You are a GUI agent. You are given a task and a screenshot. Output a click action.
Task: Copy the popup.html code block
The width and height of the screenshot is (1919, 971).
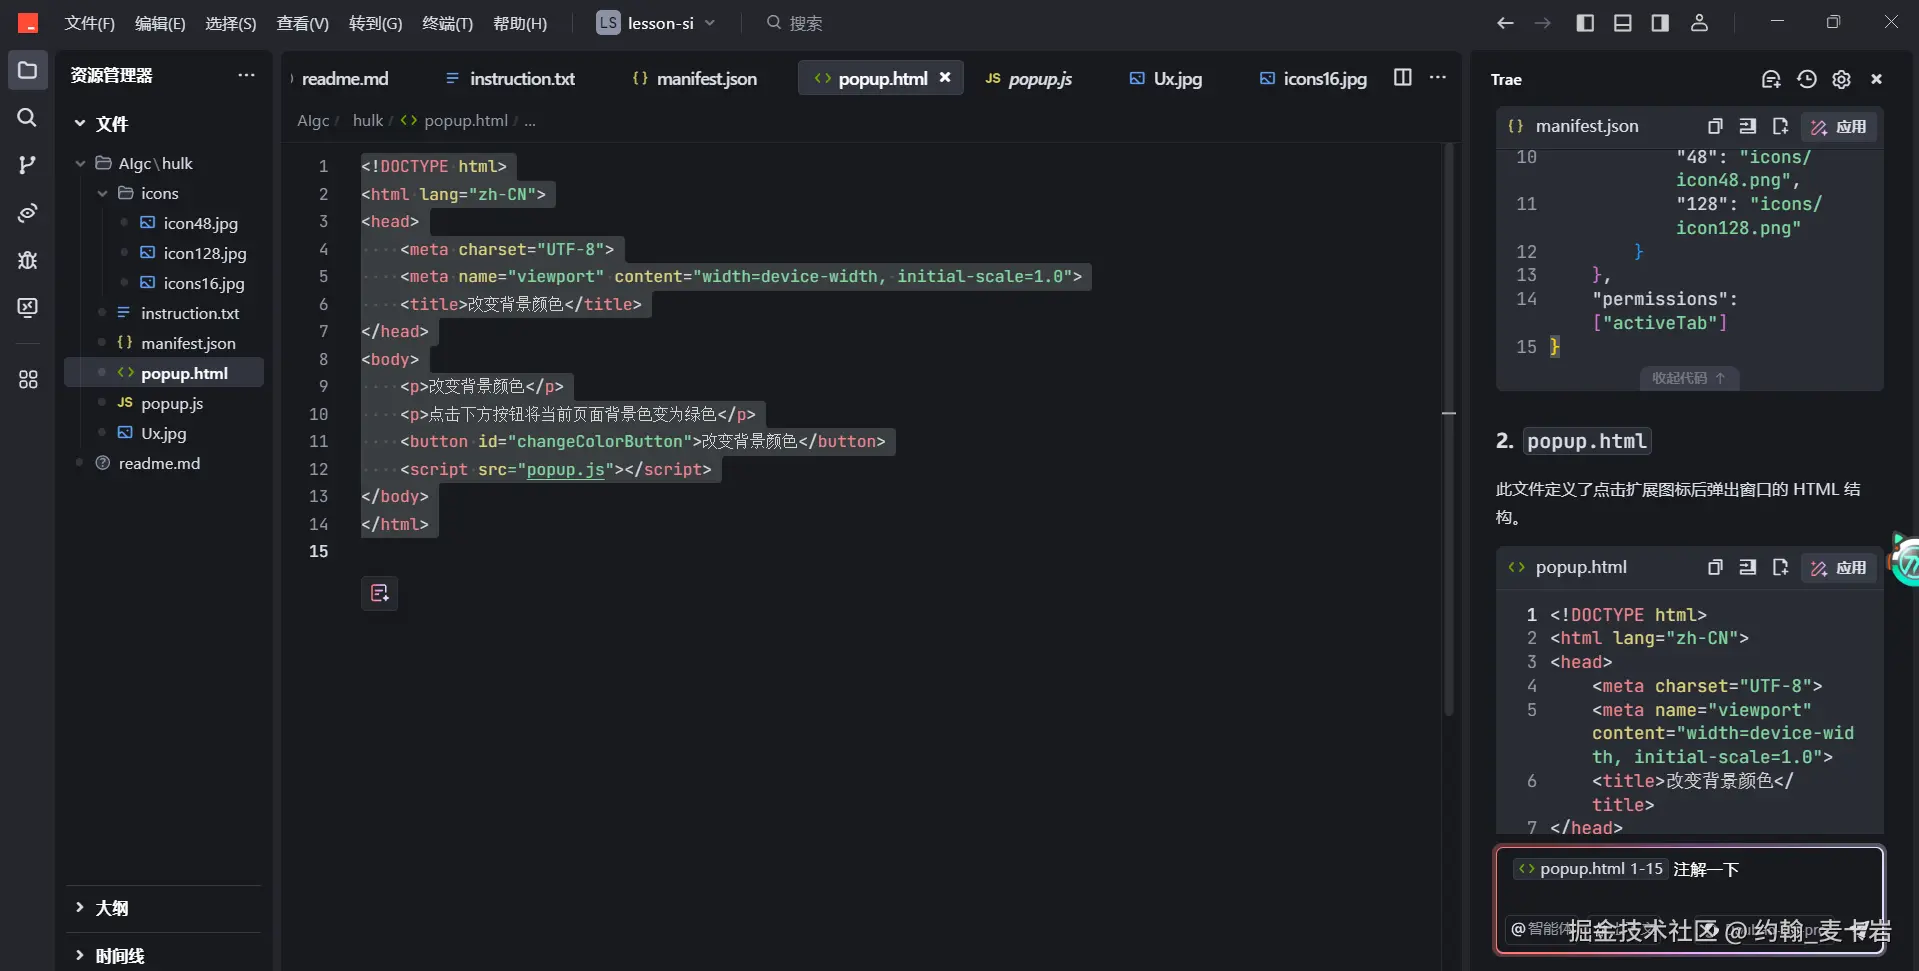1715,567
